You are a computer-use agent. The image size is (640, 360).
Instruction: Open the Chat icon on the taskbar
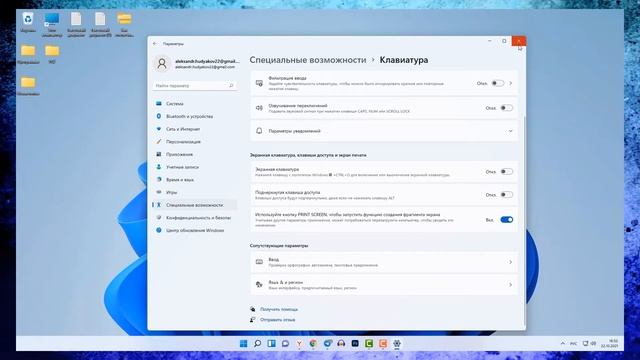click(x=285, y=344)
